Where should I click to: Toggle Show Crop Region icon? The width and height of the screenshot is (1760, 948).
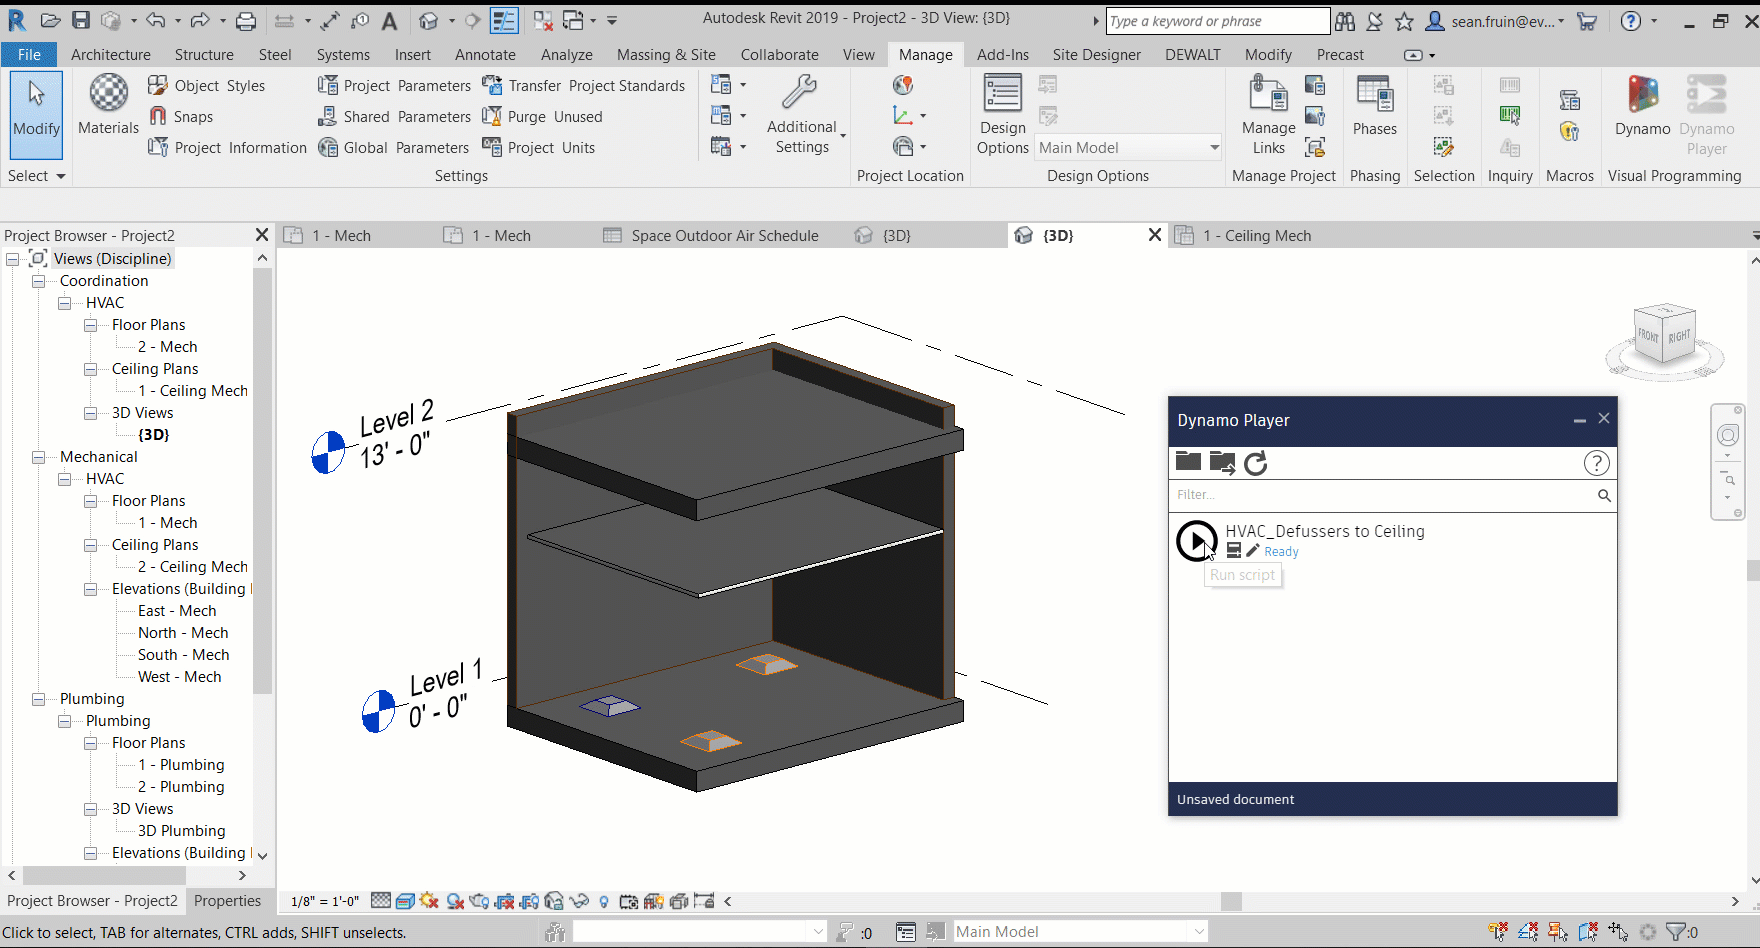(x=530, y=901)
